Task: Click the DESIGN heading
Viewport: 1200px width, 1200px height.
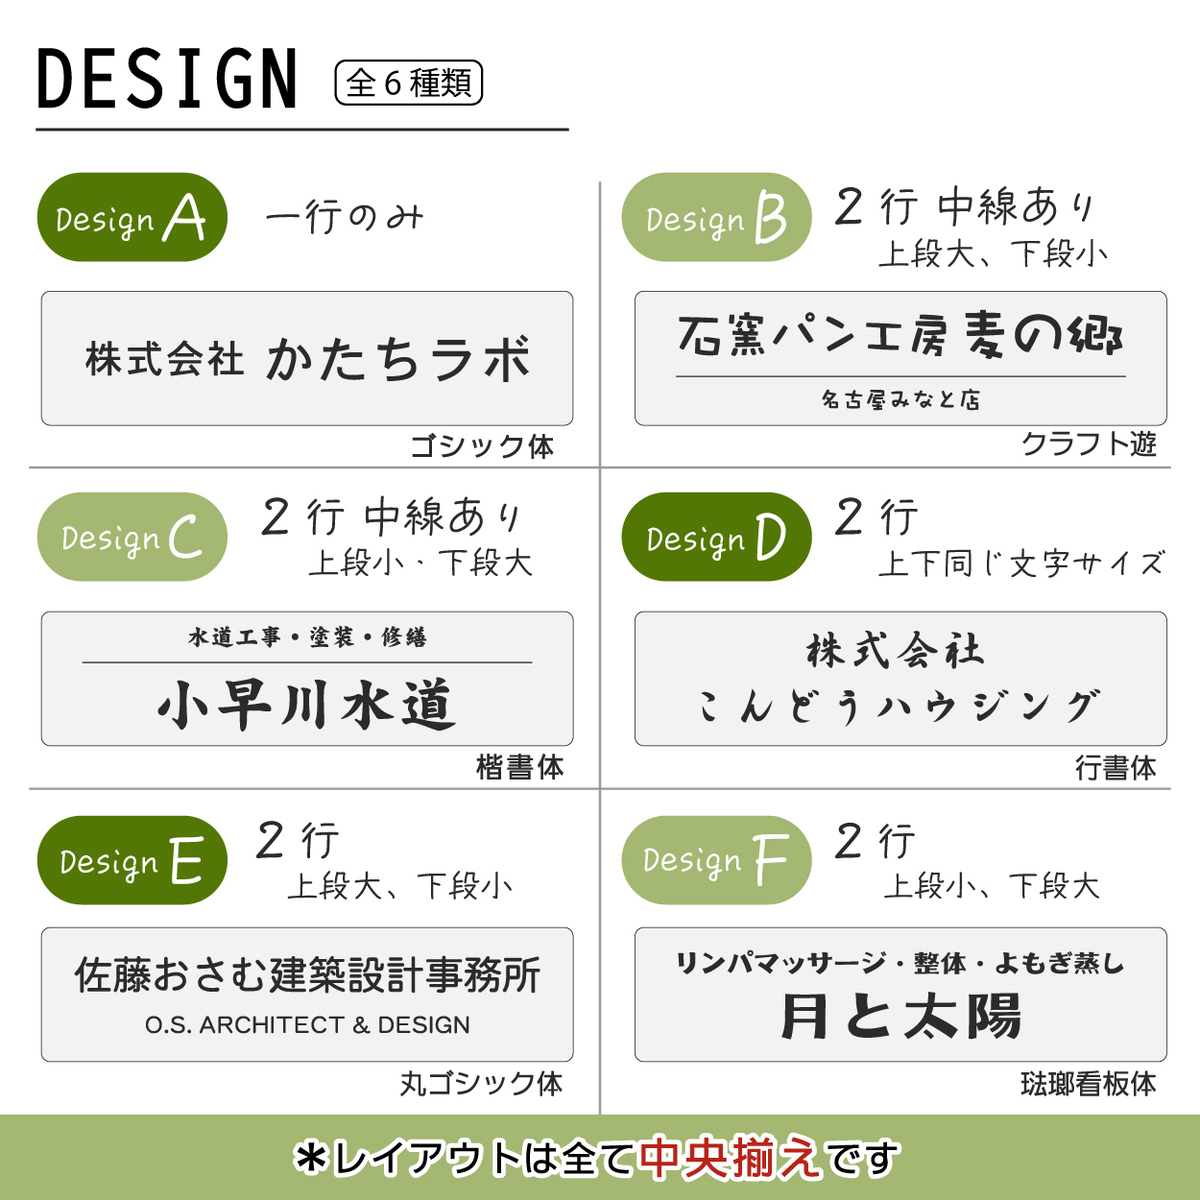Action: coord(167,79)
